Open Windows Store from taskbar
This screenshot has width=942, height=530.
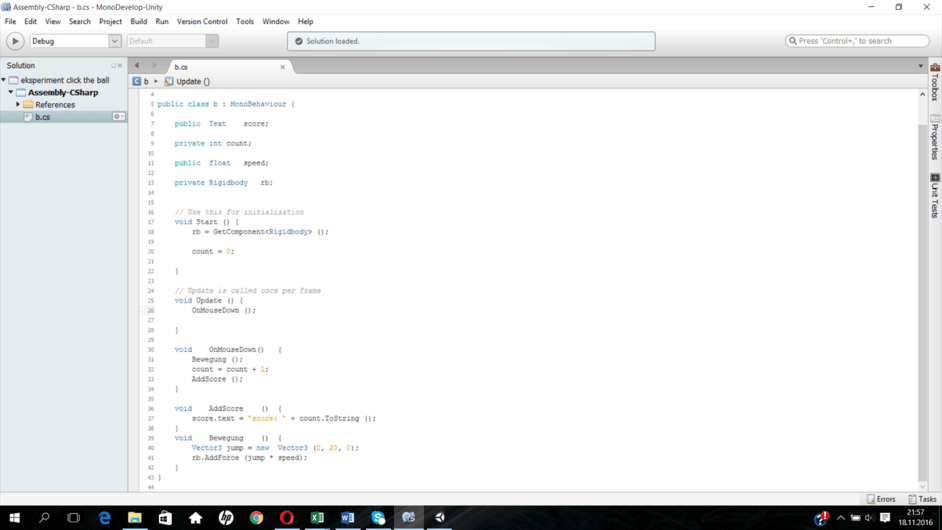pos(165,517)
